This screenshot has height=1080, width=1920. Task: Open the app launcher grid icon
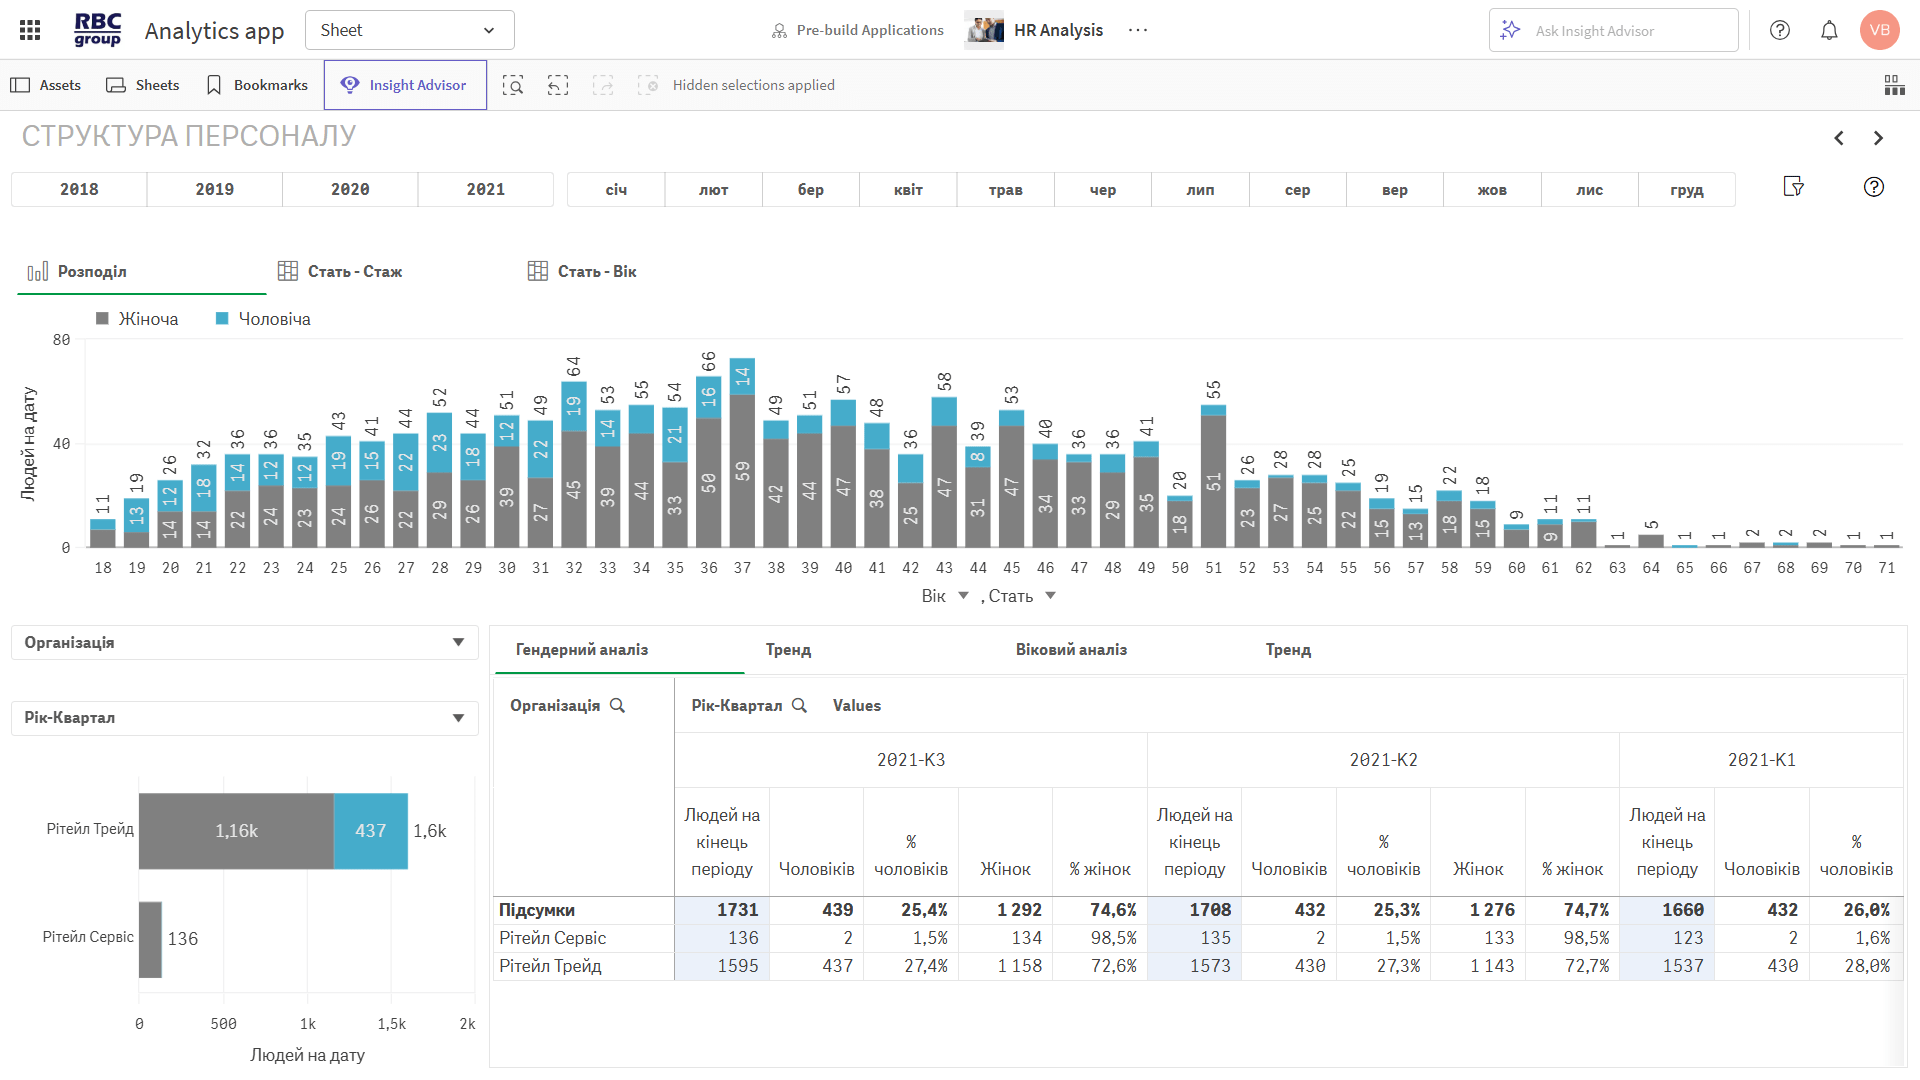point(30,30)
